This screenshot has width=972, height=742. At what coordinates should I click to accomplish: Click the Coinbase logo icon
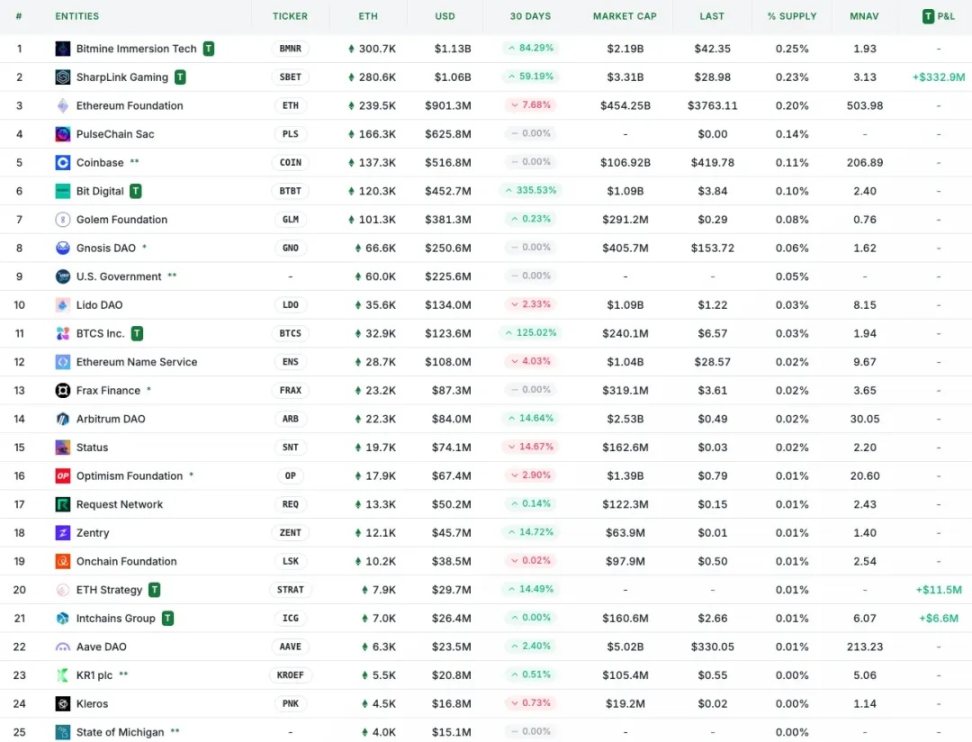(63, 162)
